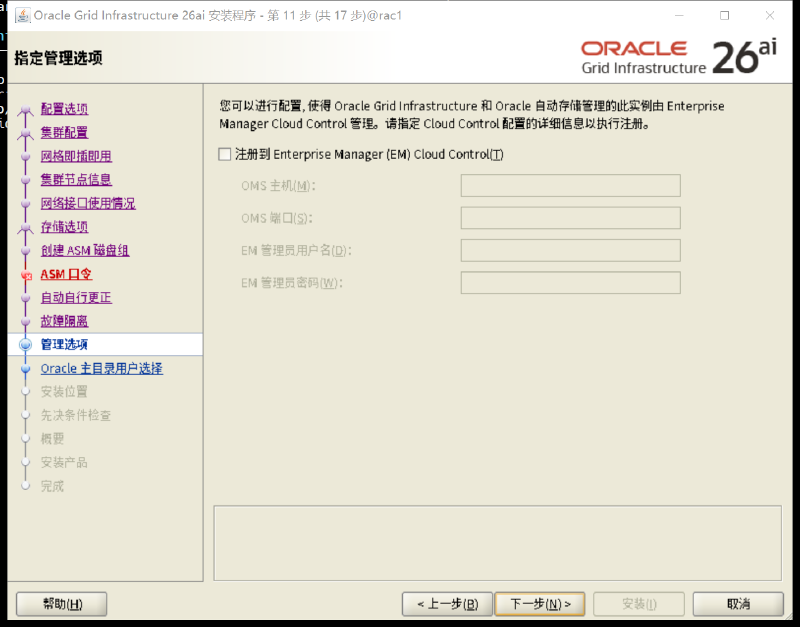
Task: Click the EM 管理员密码 input field
Action: coord(570,283)
